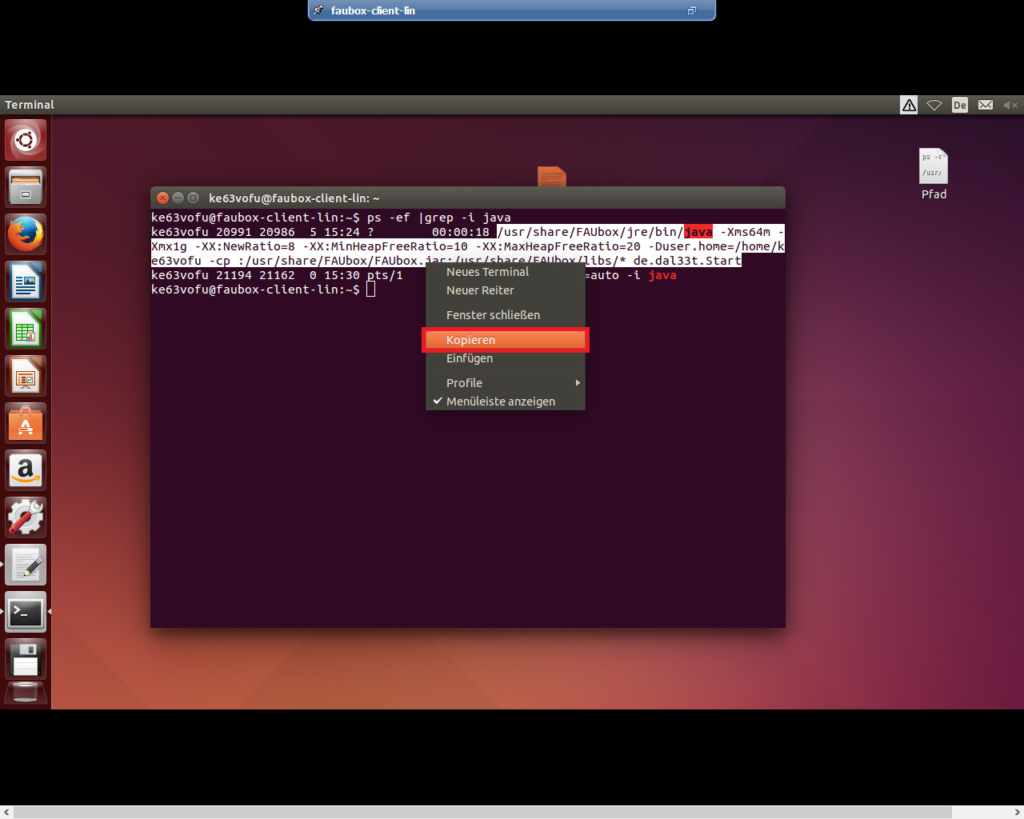
Task: Launch Firefox from the launcher
Action: [25, 234]
